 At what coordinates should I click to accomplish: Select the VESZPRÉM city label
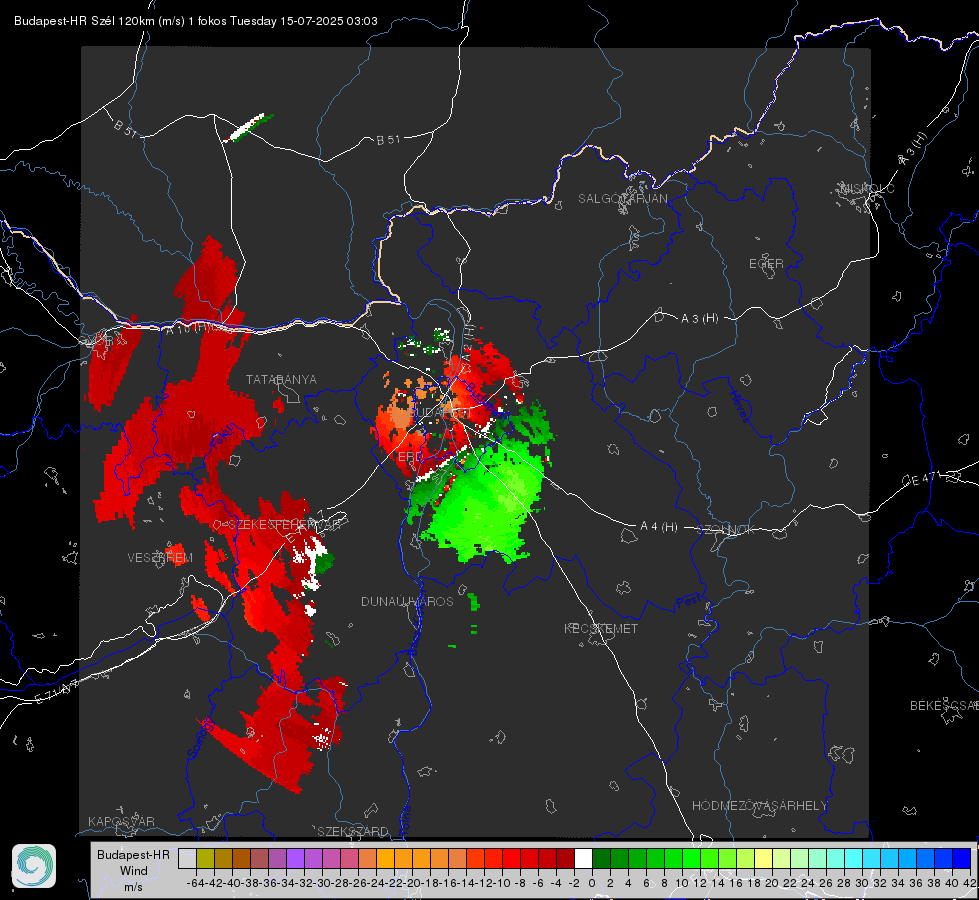coord(160,557)
